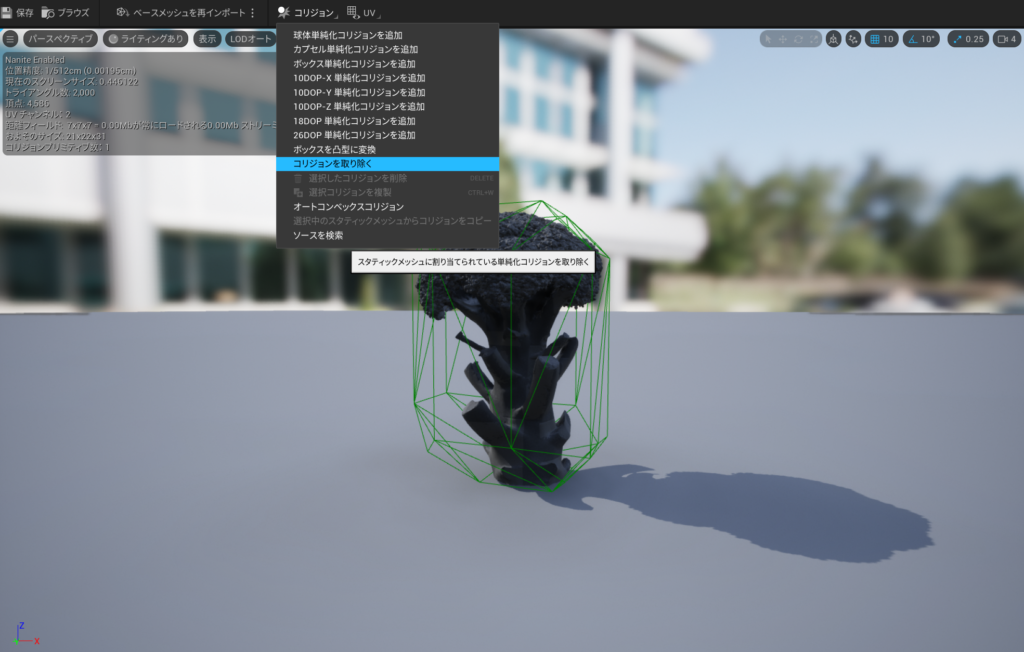Choose カプセル単純化コリジョンを追加
The image size is (1024, 652).
[387, 50]
